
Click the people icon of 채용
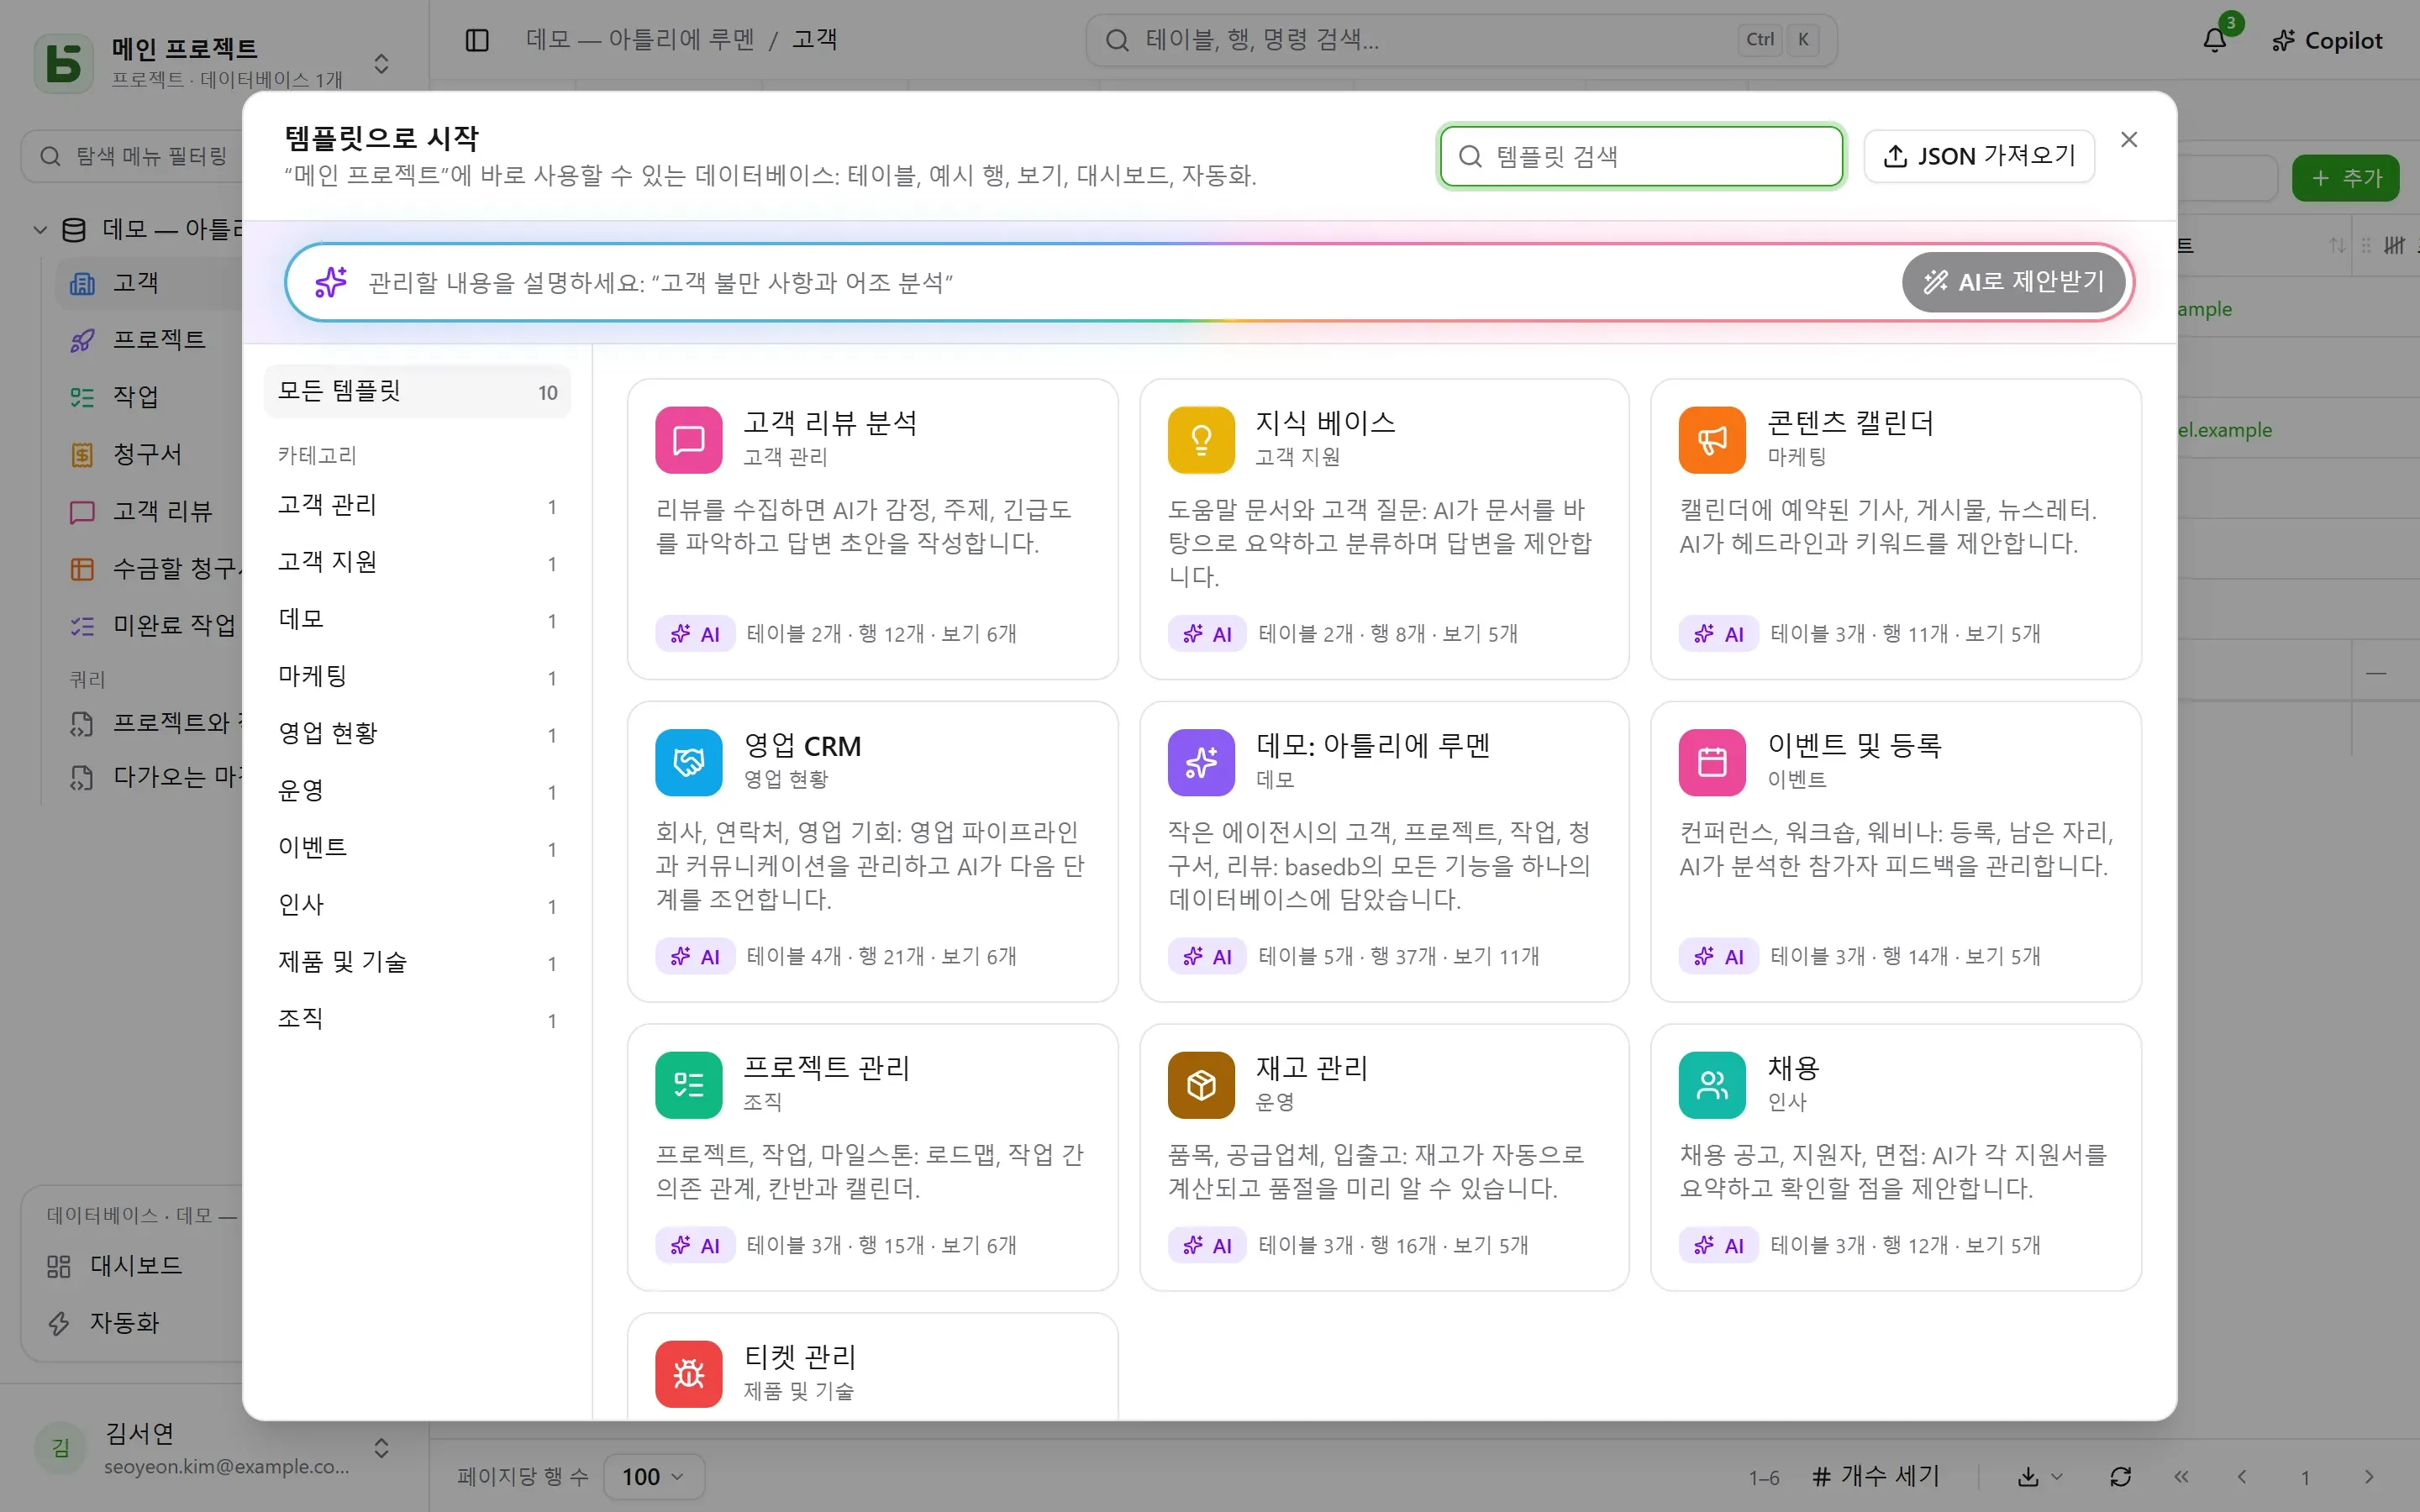click(1712, 1085)
